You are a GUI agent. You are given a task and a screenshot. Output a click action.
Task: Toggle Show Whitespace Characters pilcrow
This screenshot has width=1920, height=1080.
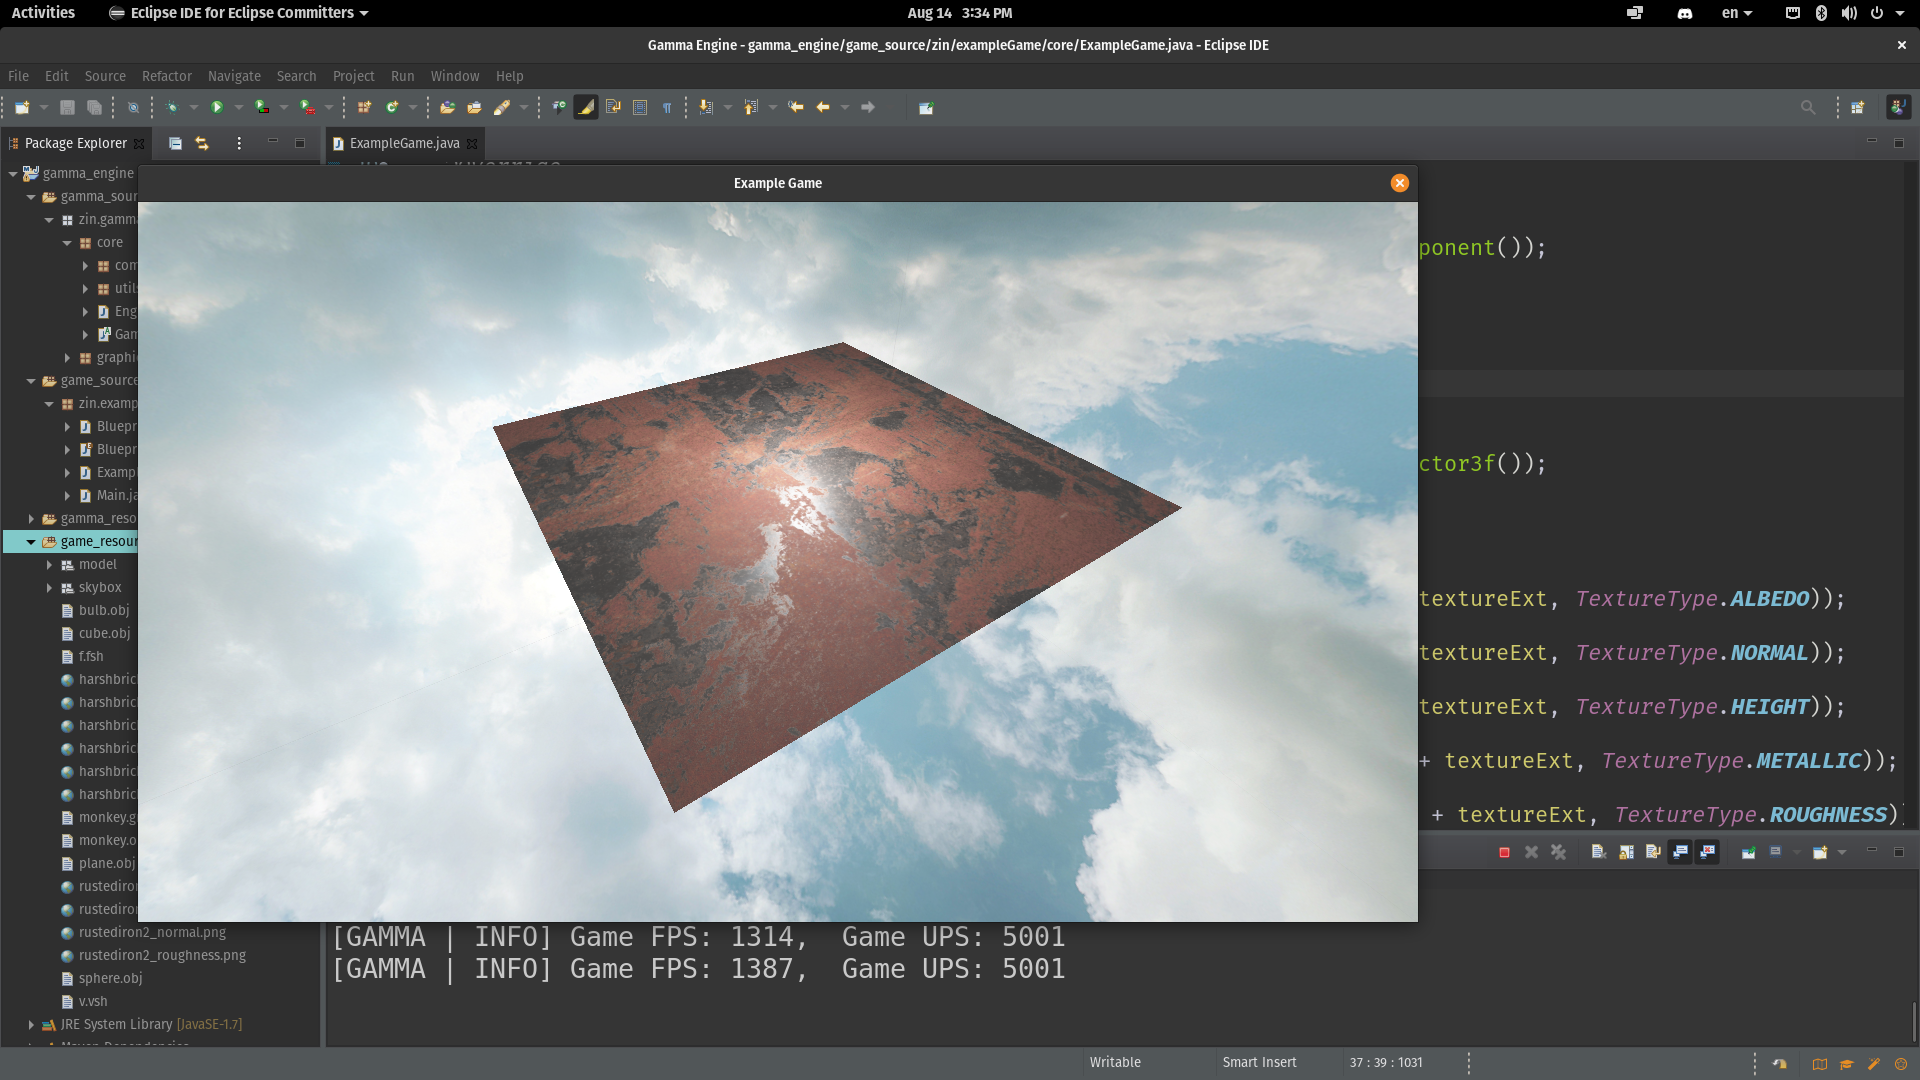coord(667,108)
